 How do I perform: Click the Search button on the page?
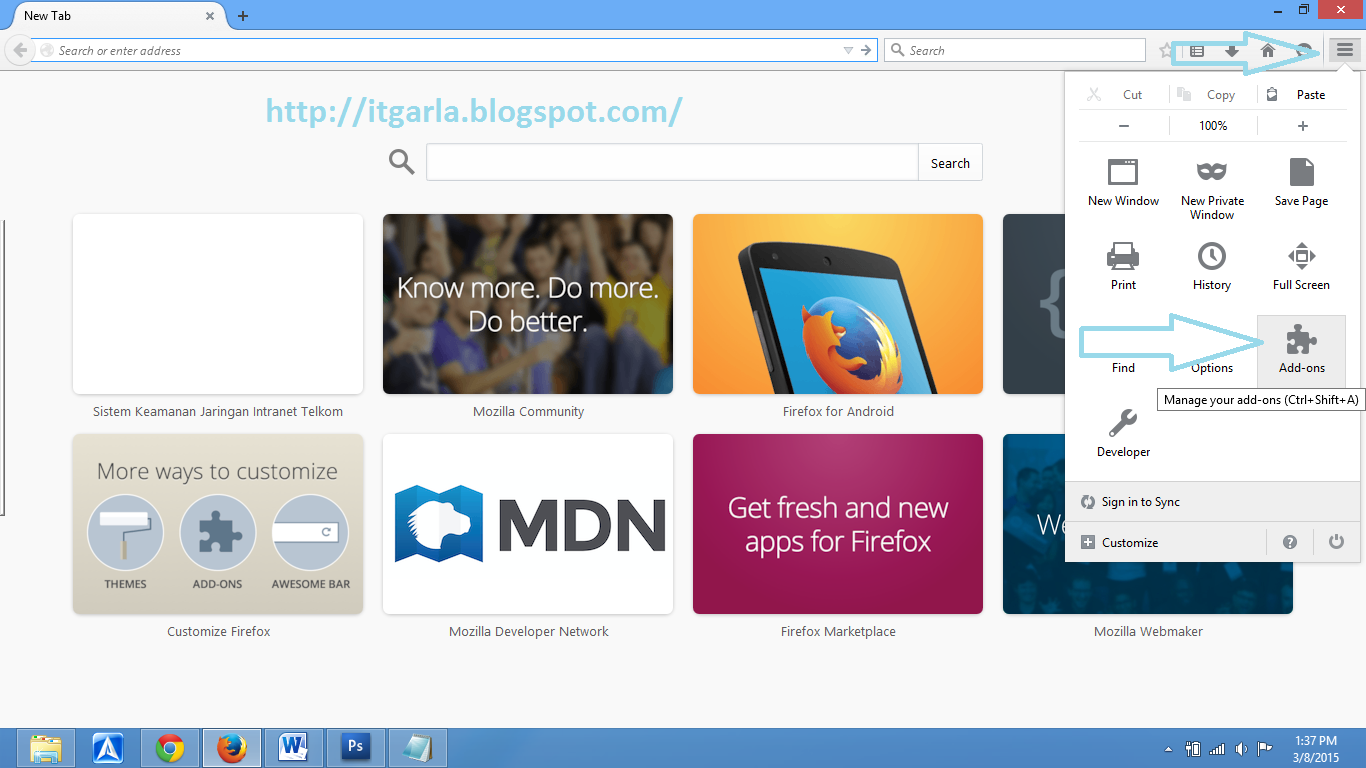point(950,163)
